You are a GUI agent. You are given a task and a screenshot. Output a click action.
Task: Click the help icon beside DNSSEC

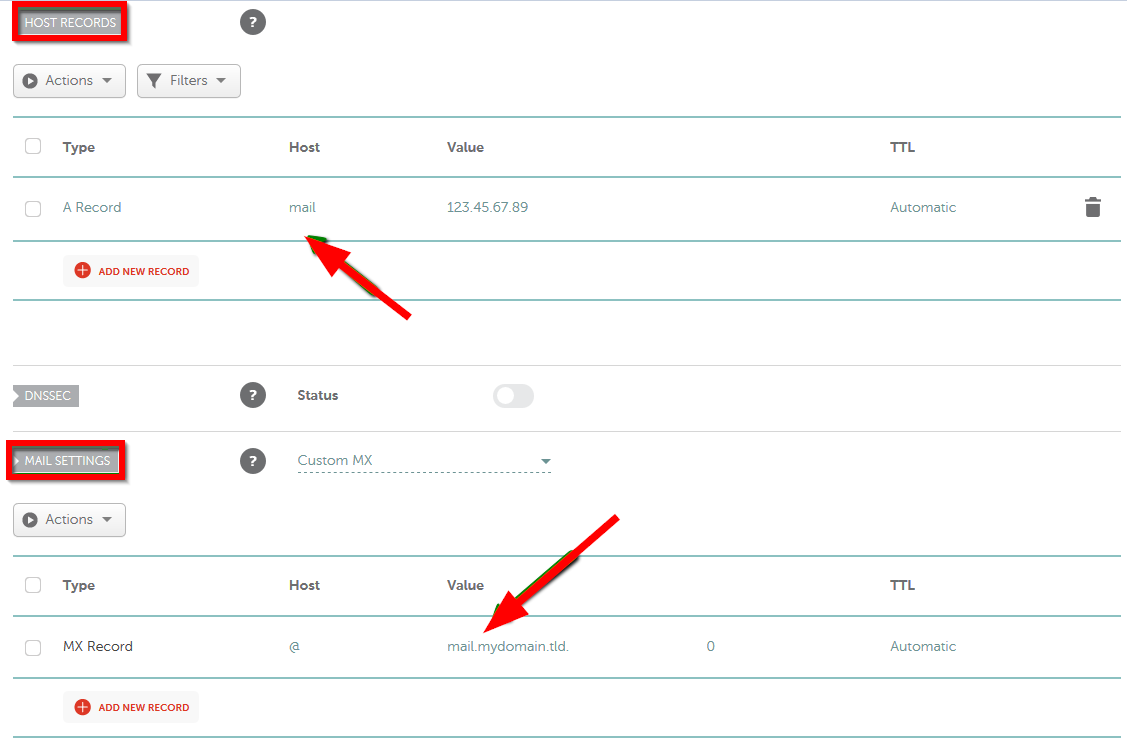pos(253,395)
